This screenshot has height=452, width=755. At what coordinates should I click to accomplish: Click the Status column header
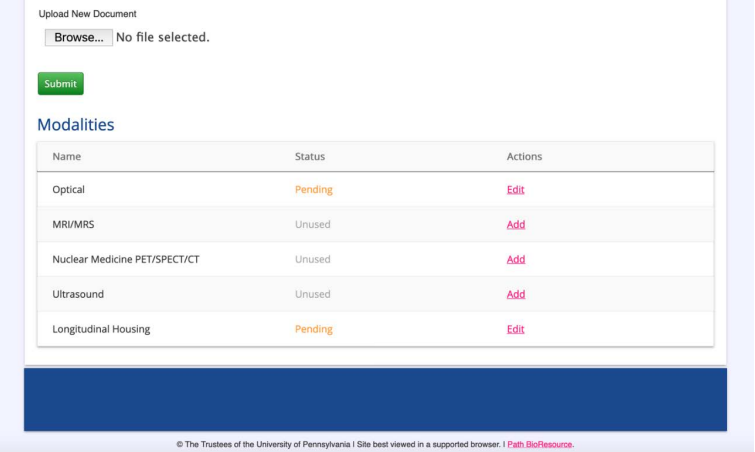pyautogui.click(x=310, y=156)
